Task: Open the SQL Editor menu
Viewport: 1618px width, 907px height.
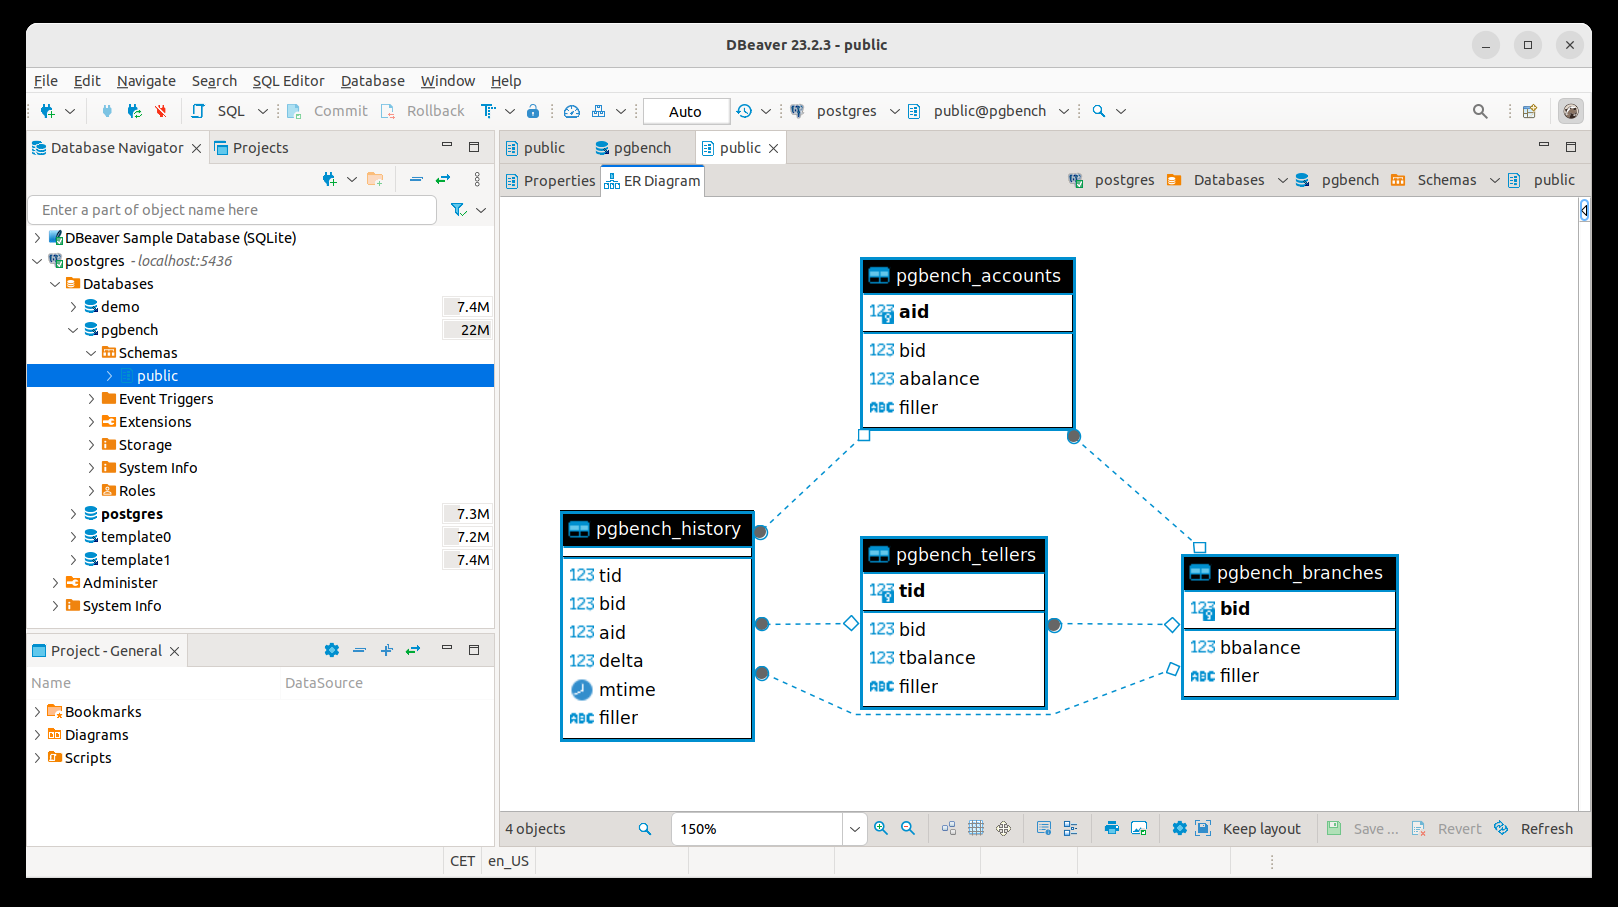Action: pyautogui.click(x=288, y=81)
